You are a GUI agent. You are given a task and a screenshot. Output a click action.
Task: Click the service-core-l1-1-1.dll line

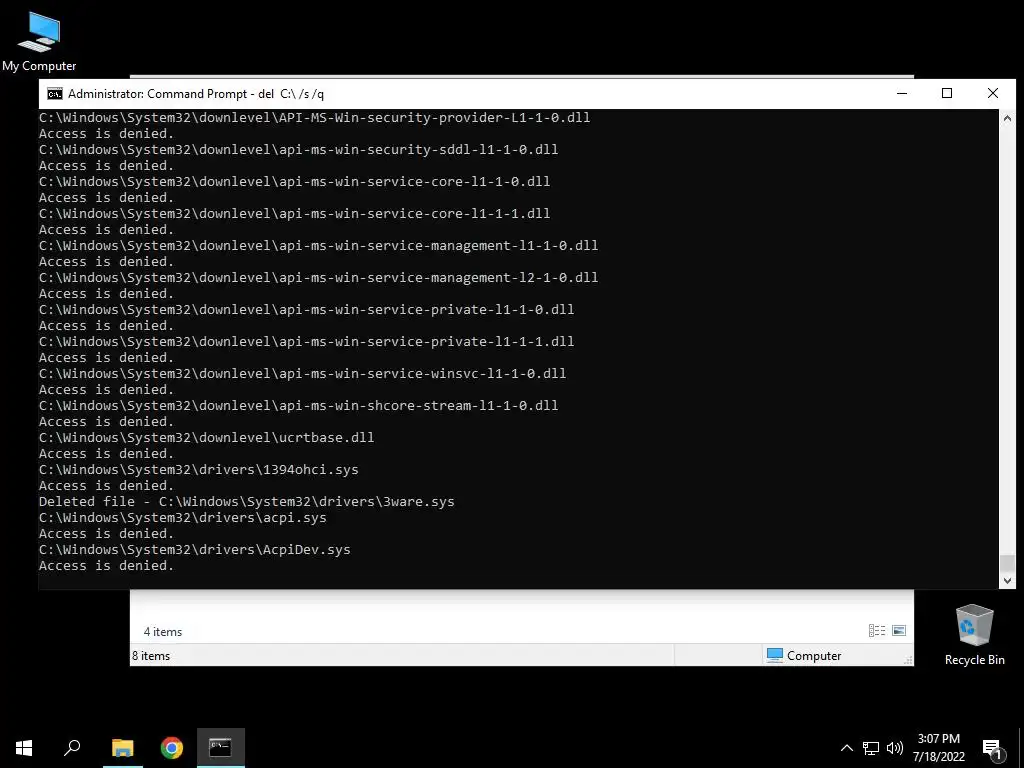(x=295, y=214)
